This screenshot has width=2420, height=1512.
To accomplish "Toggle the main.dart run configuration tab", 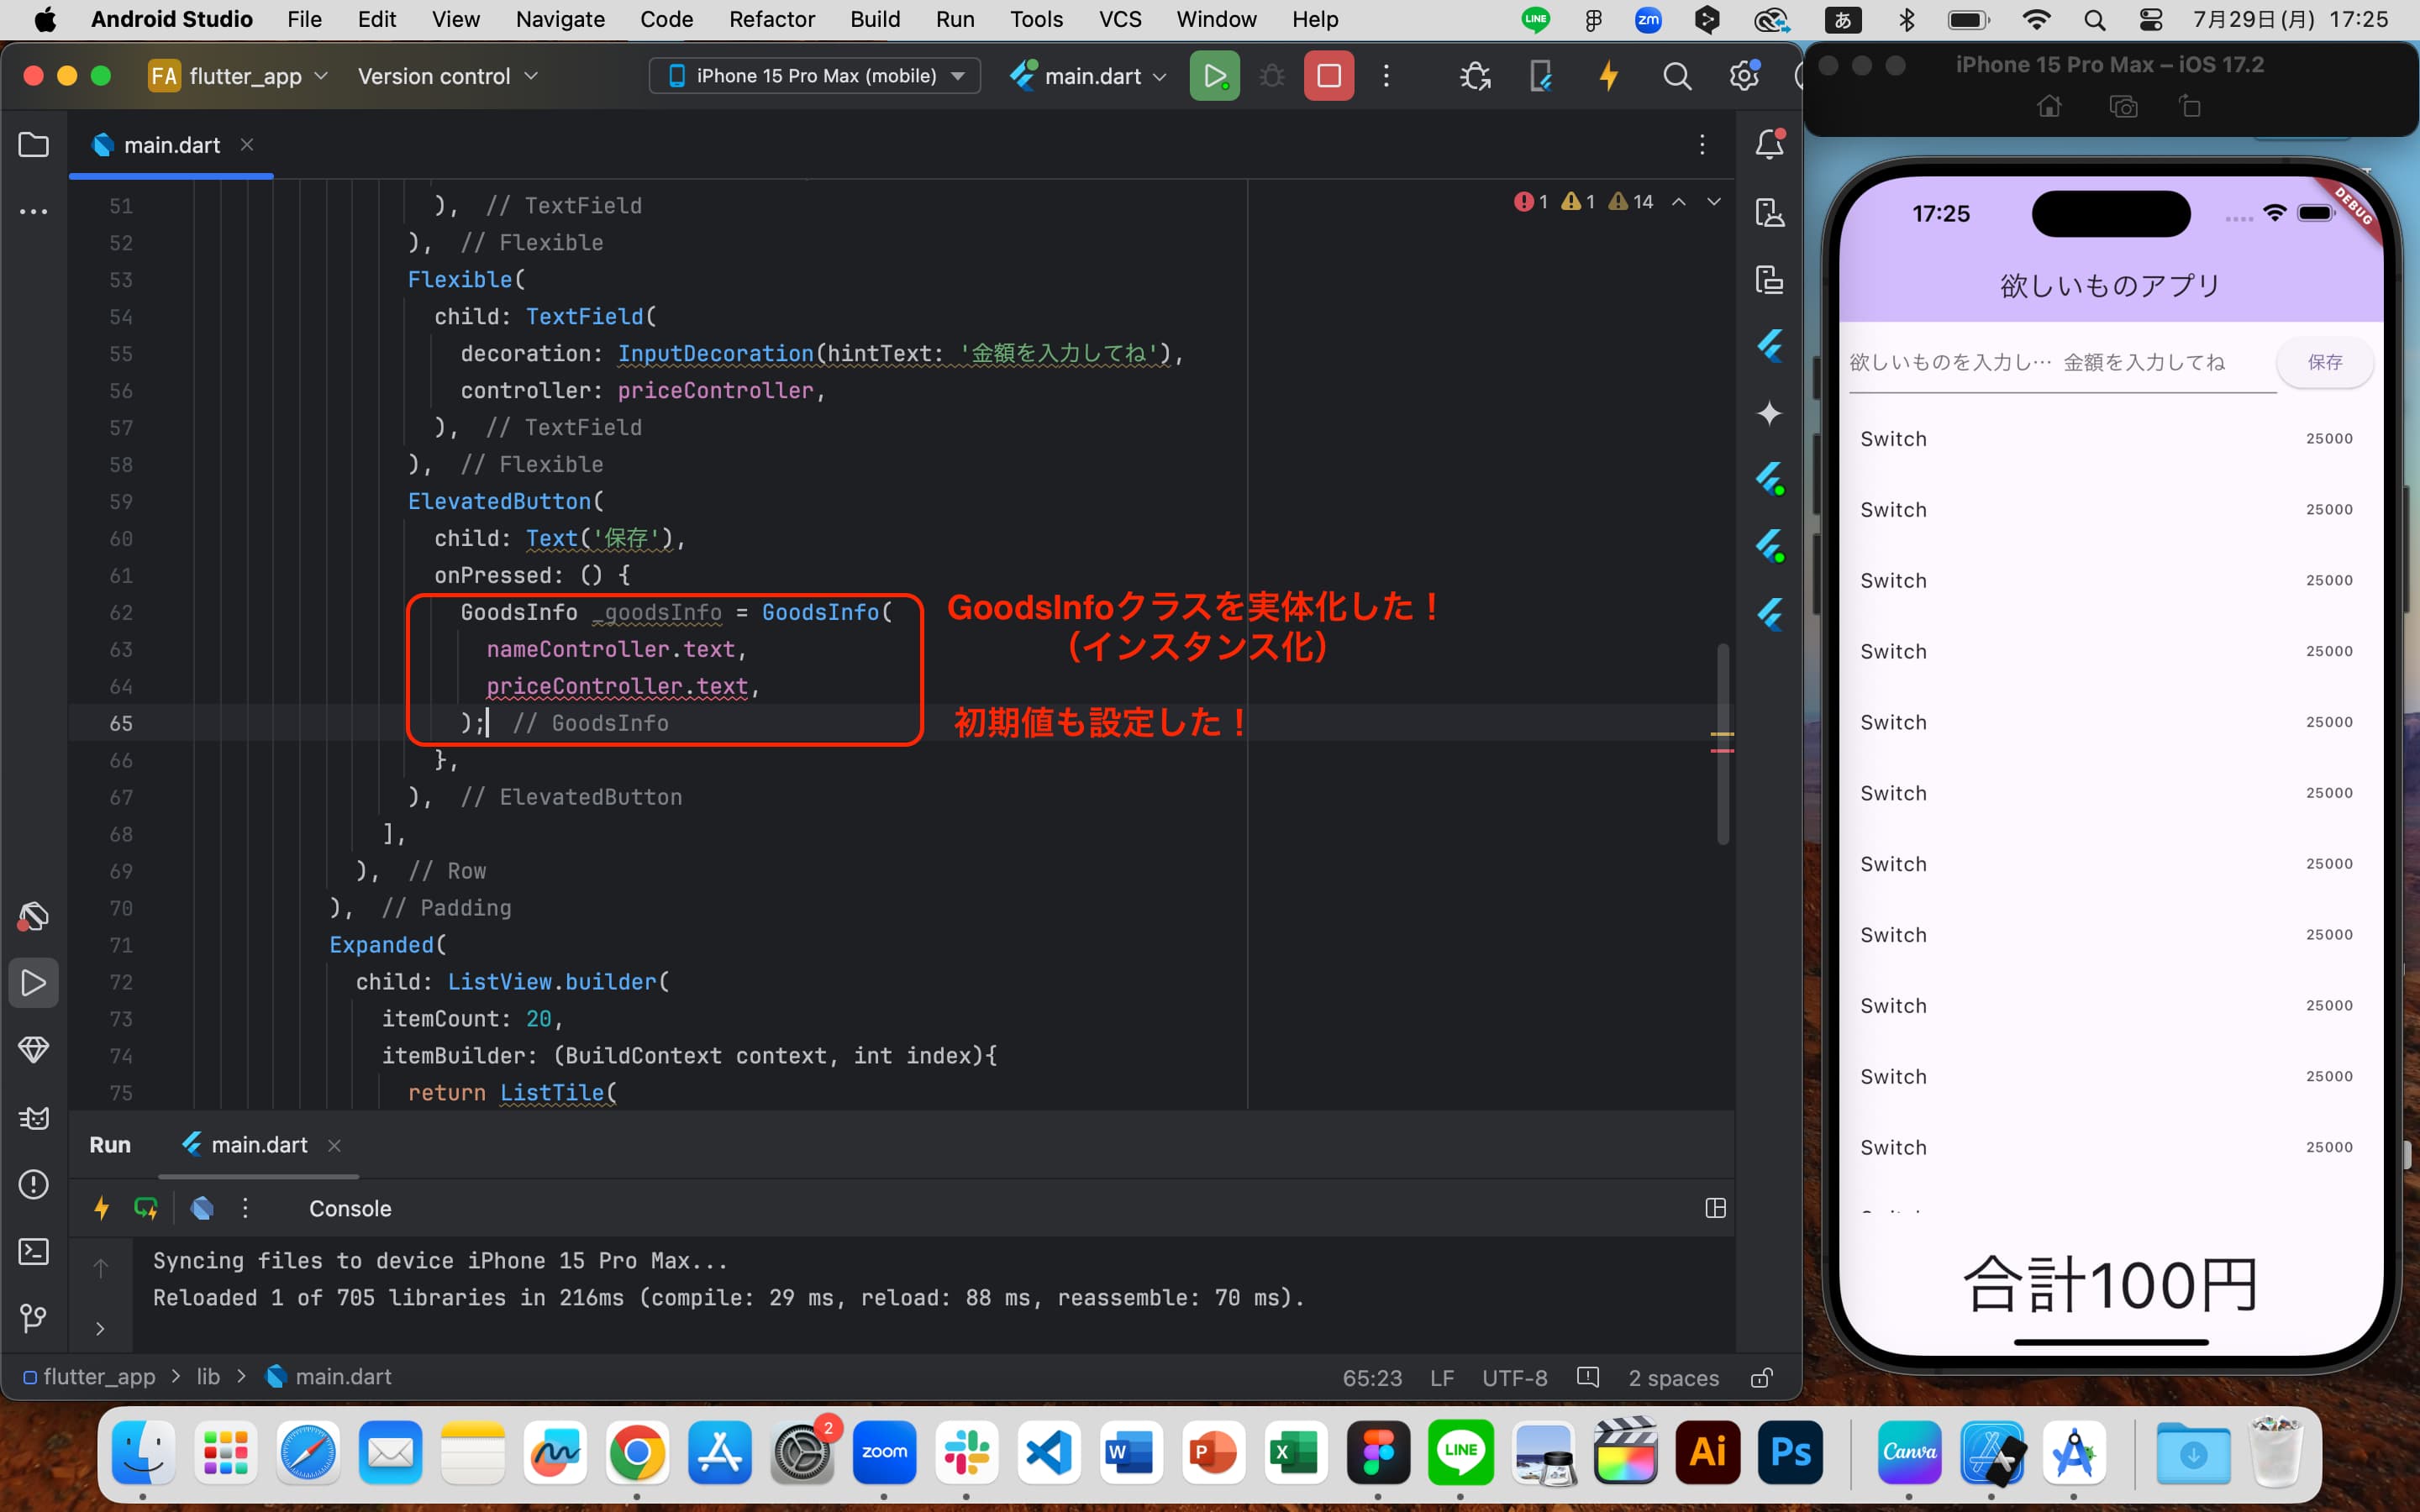I will pos(258,1142).
